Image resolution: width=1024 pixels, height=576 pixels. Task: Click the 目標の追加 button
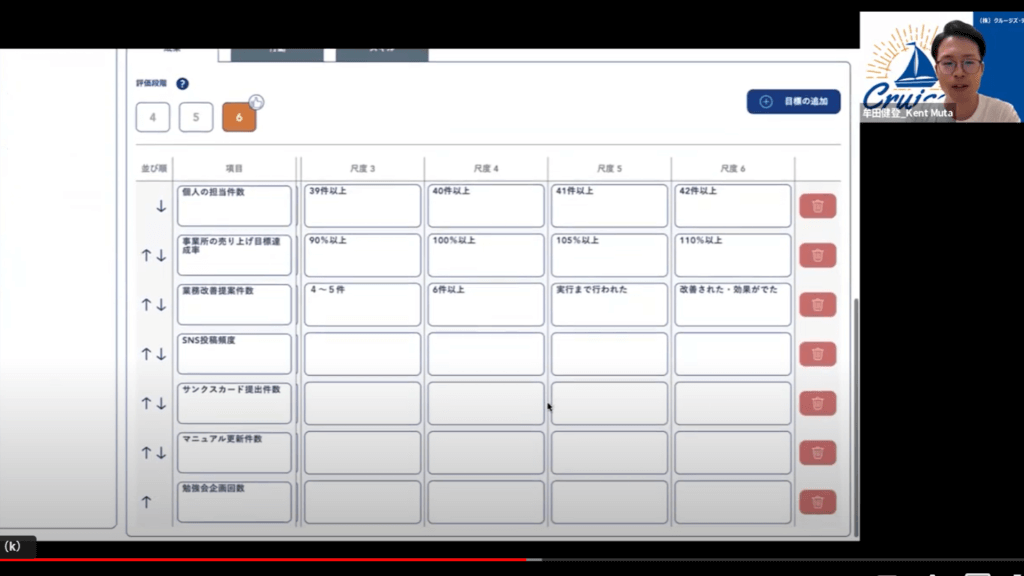point(793,101)
